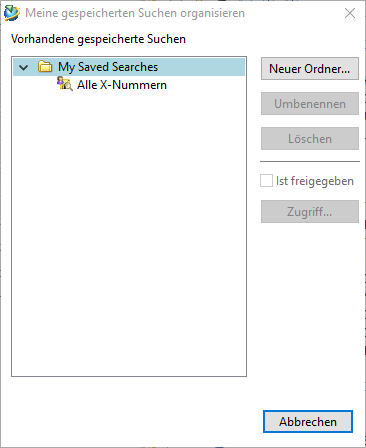
Task: Click the application globe icon in title bar
Action: (12, 13)
